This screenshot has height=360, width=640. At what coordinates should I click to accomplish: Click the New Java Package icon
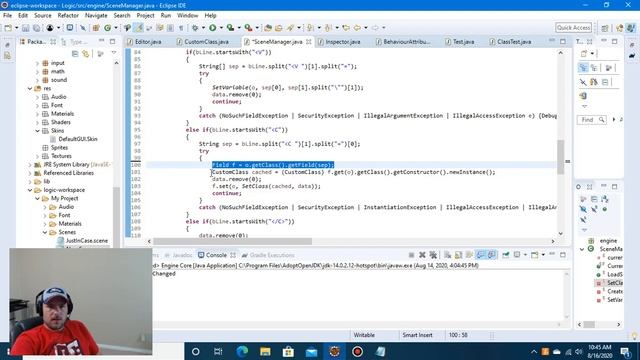pos(96,28)
